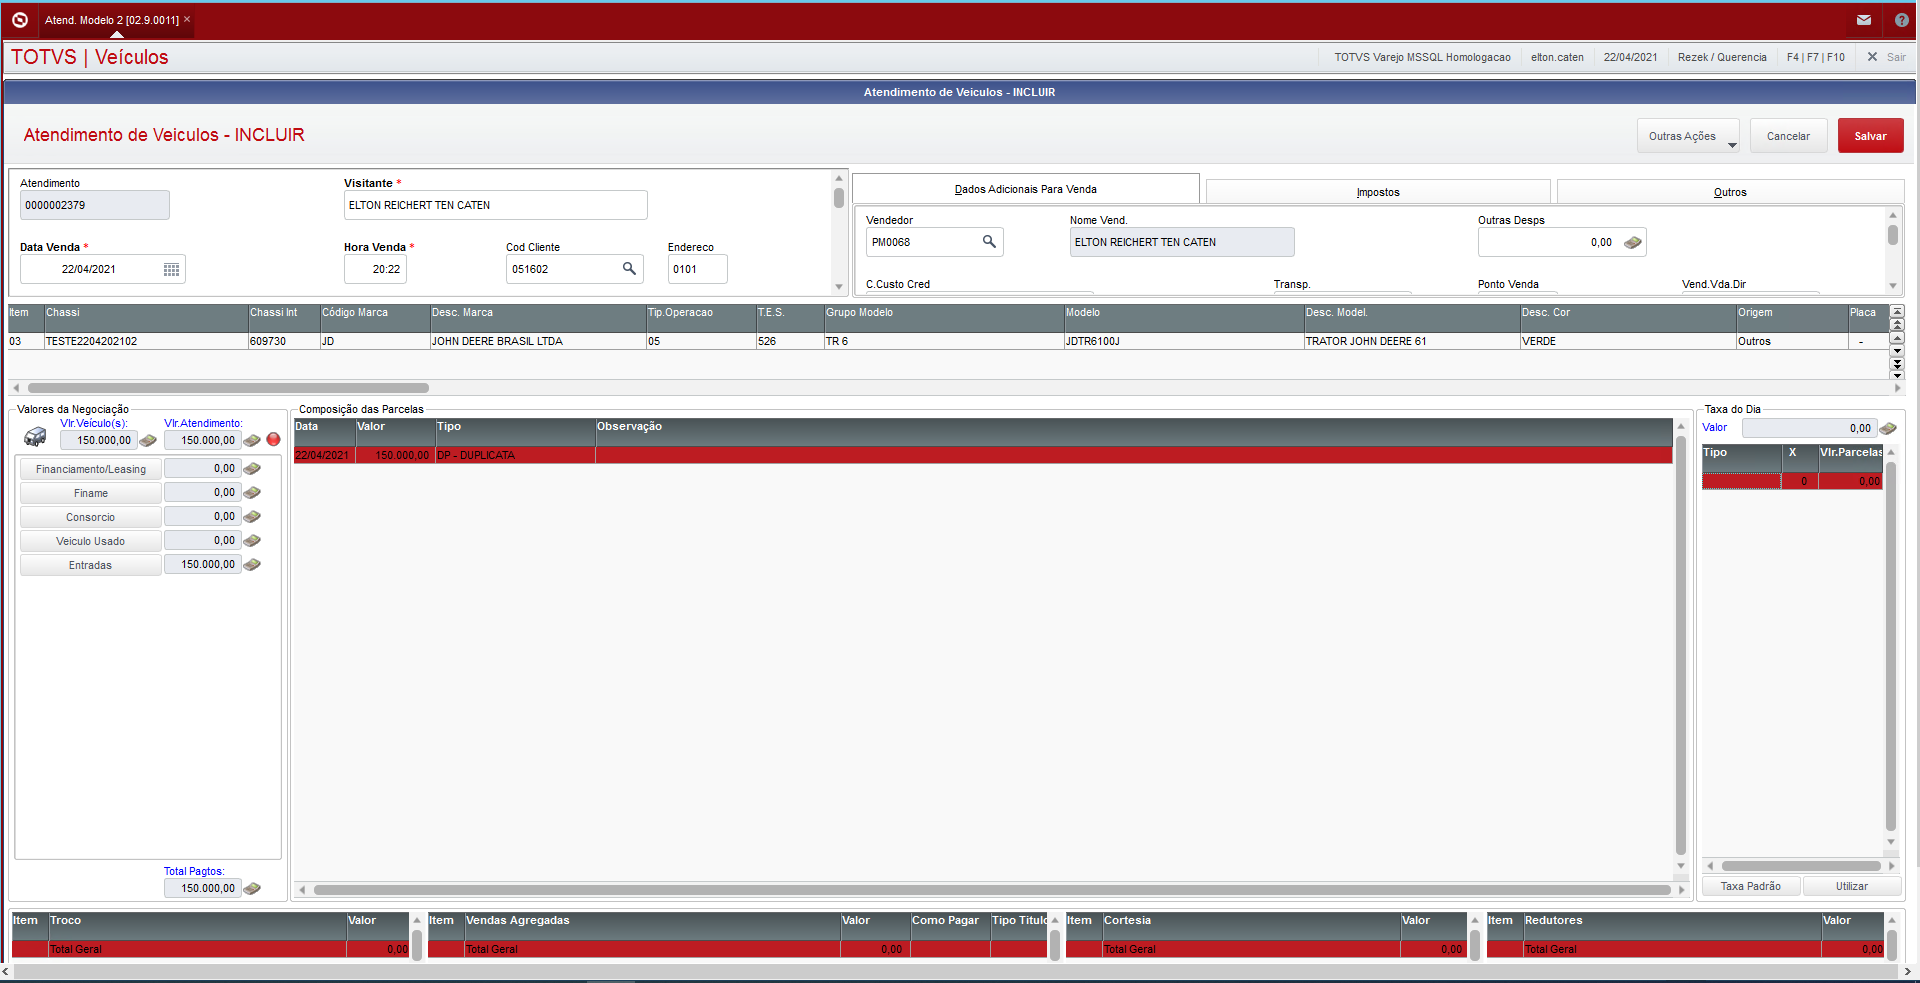Page down in vehicle grid arrows

1897,364
